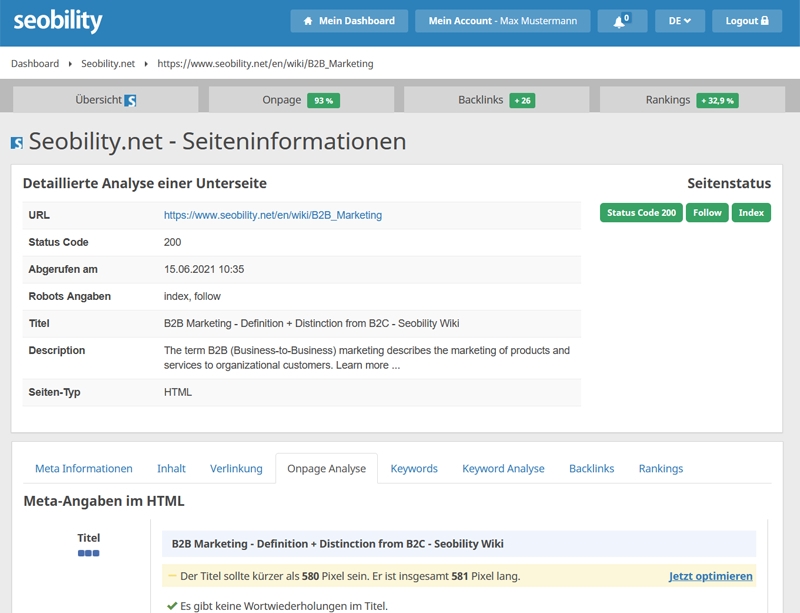Click the Jetzt optimieren link
This screenshot has width=800, height=613.
coord(710,576)
